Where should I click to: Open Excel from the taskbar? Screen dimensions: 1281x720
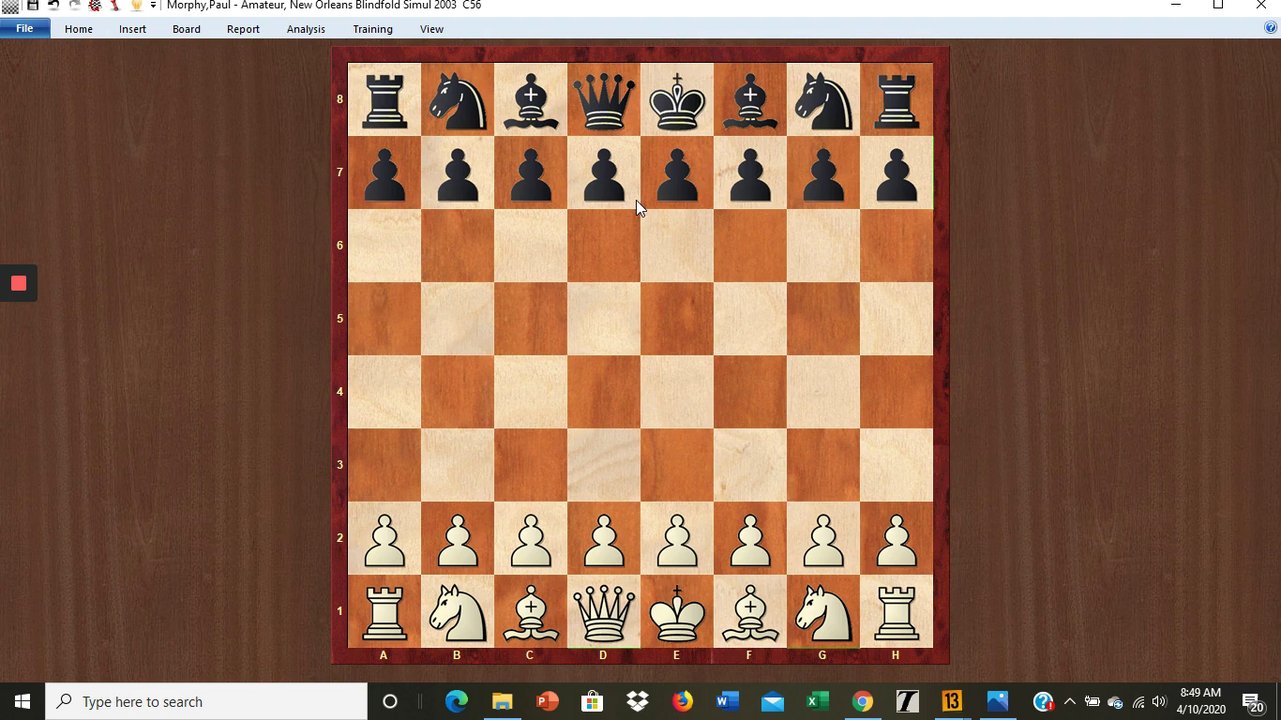pyautogui.click(x=817, y=701)
